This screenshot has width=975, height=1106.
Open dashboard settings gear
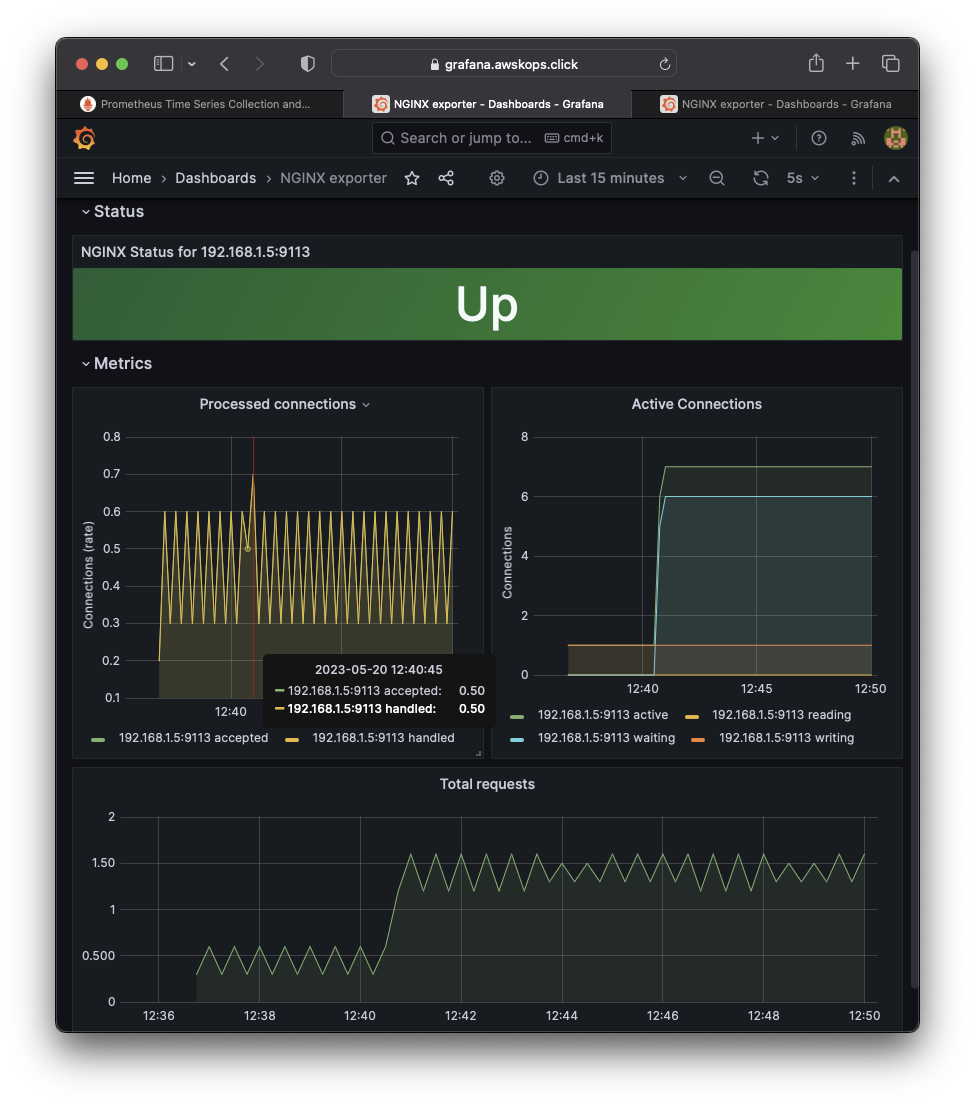point(497,178)
